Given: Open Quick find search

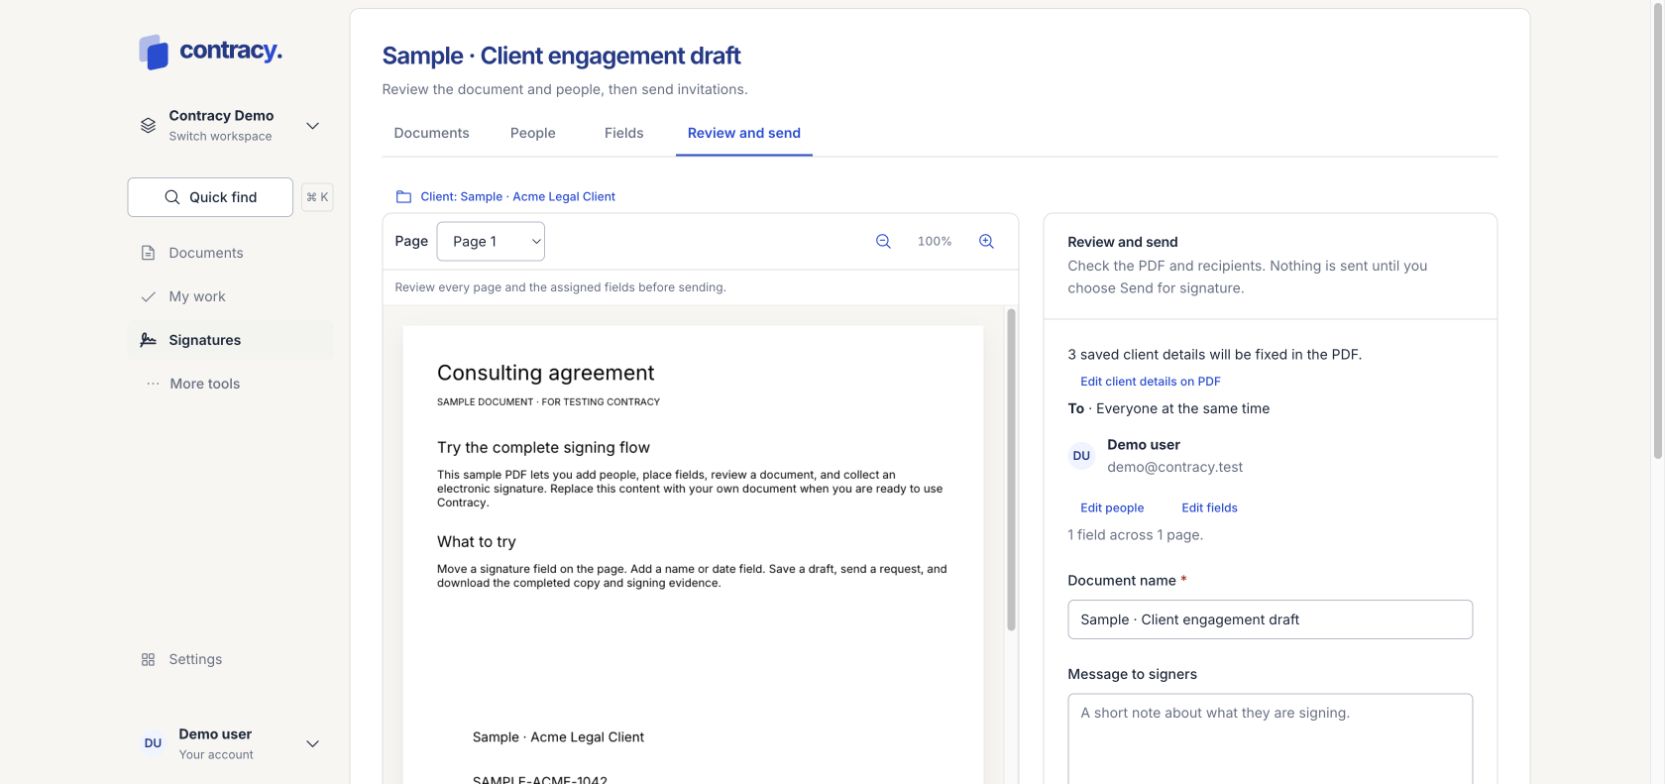Looking at the screenshot, I should click(x=210, y=197).
